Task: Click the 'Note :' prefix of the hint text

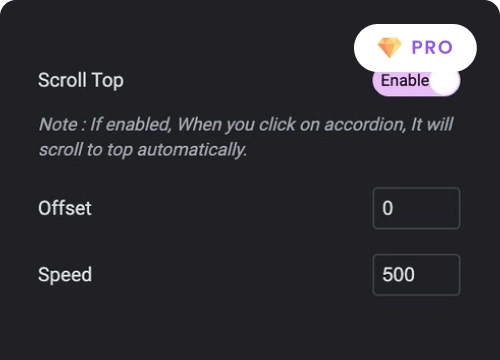Action: [x=62, y=124]
